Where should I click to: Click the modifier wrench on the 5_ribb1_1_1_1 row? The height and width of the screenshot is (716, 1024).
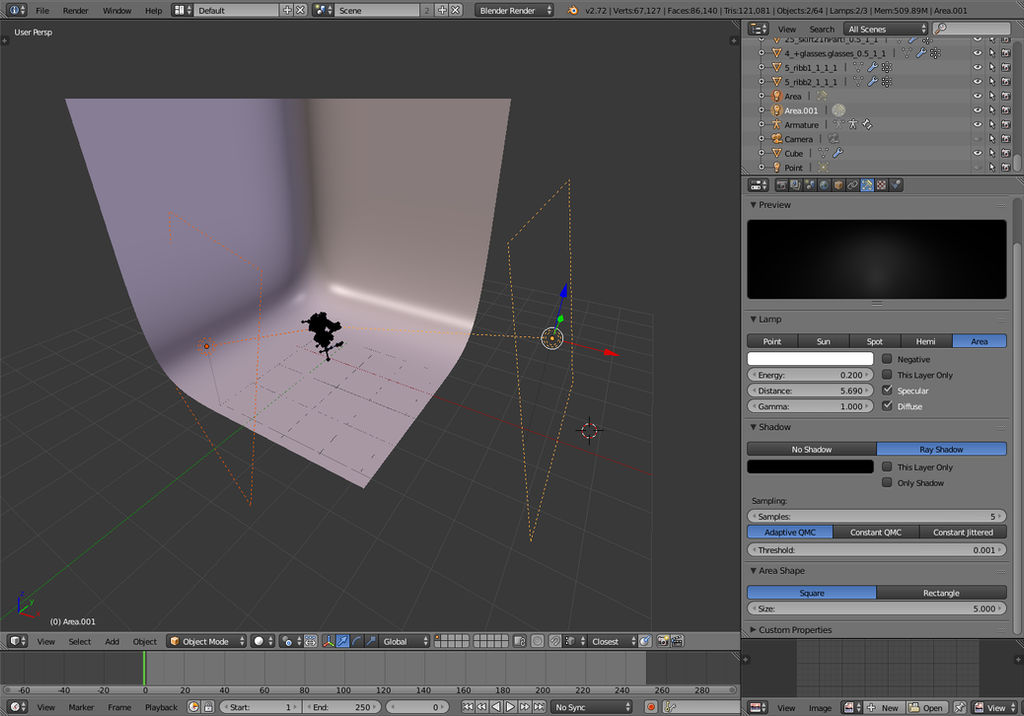point(872,67)
